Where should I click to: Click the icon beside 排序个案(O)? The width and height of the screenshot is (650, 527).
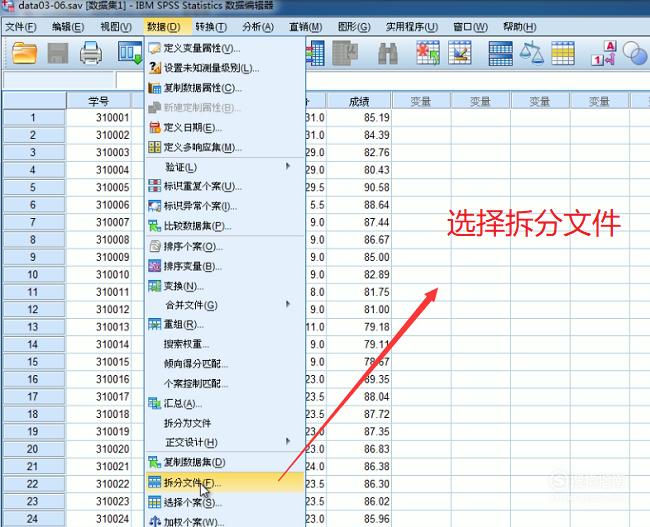[x=154, y=246]
